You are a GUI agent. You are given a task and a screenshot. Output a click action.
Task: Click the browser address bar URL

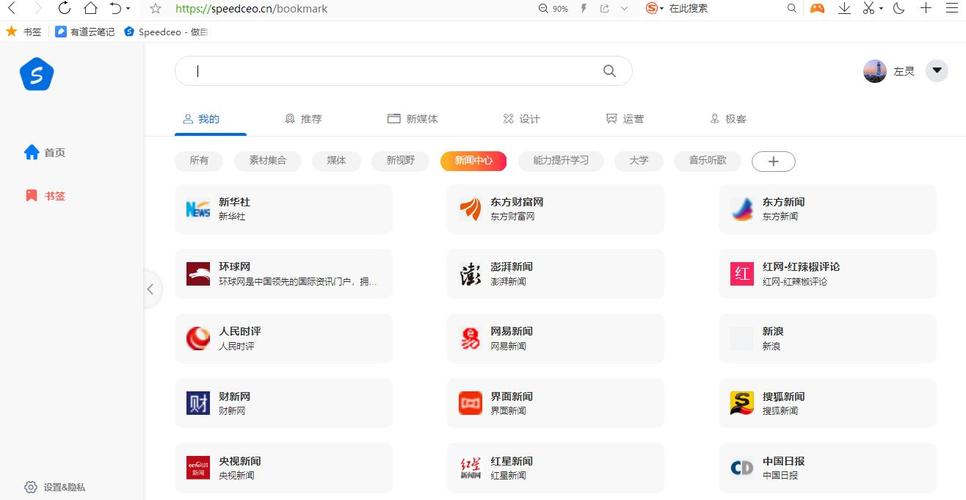click(x=251, y=9)
